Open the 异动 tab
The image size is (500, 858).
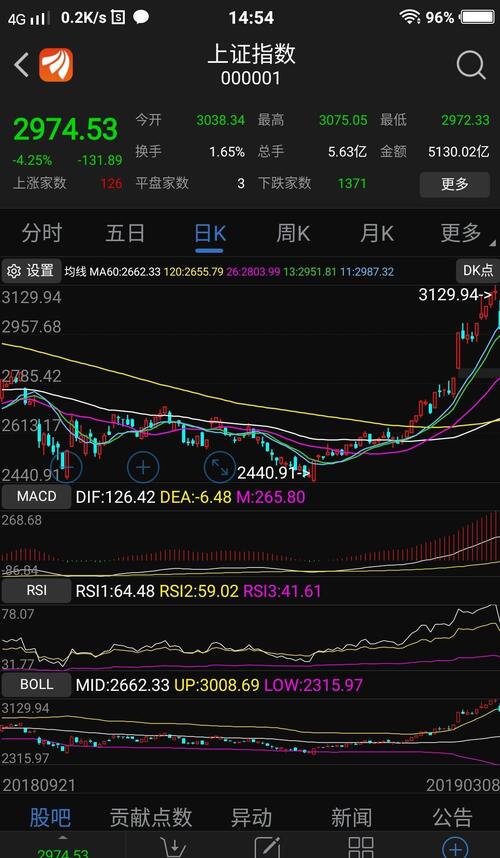pyautogui.click(x=251, y=818)
